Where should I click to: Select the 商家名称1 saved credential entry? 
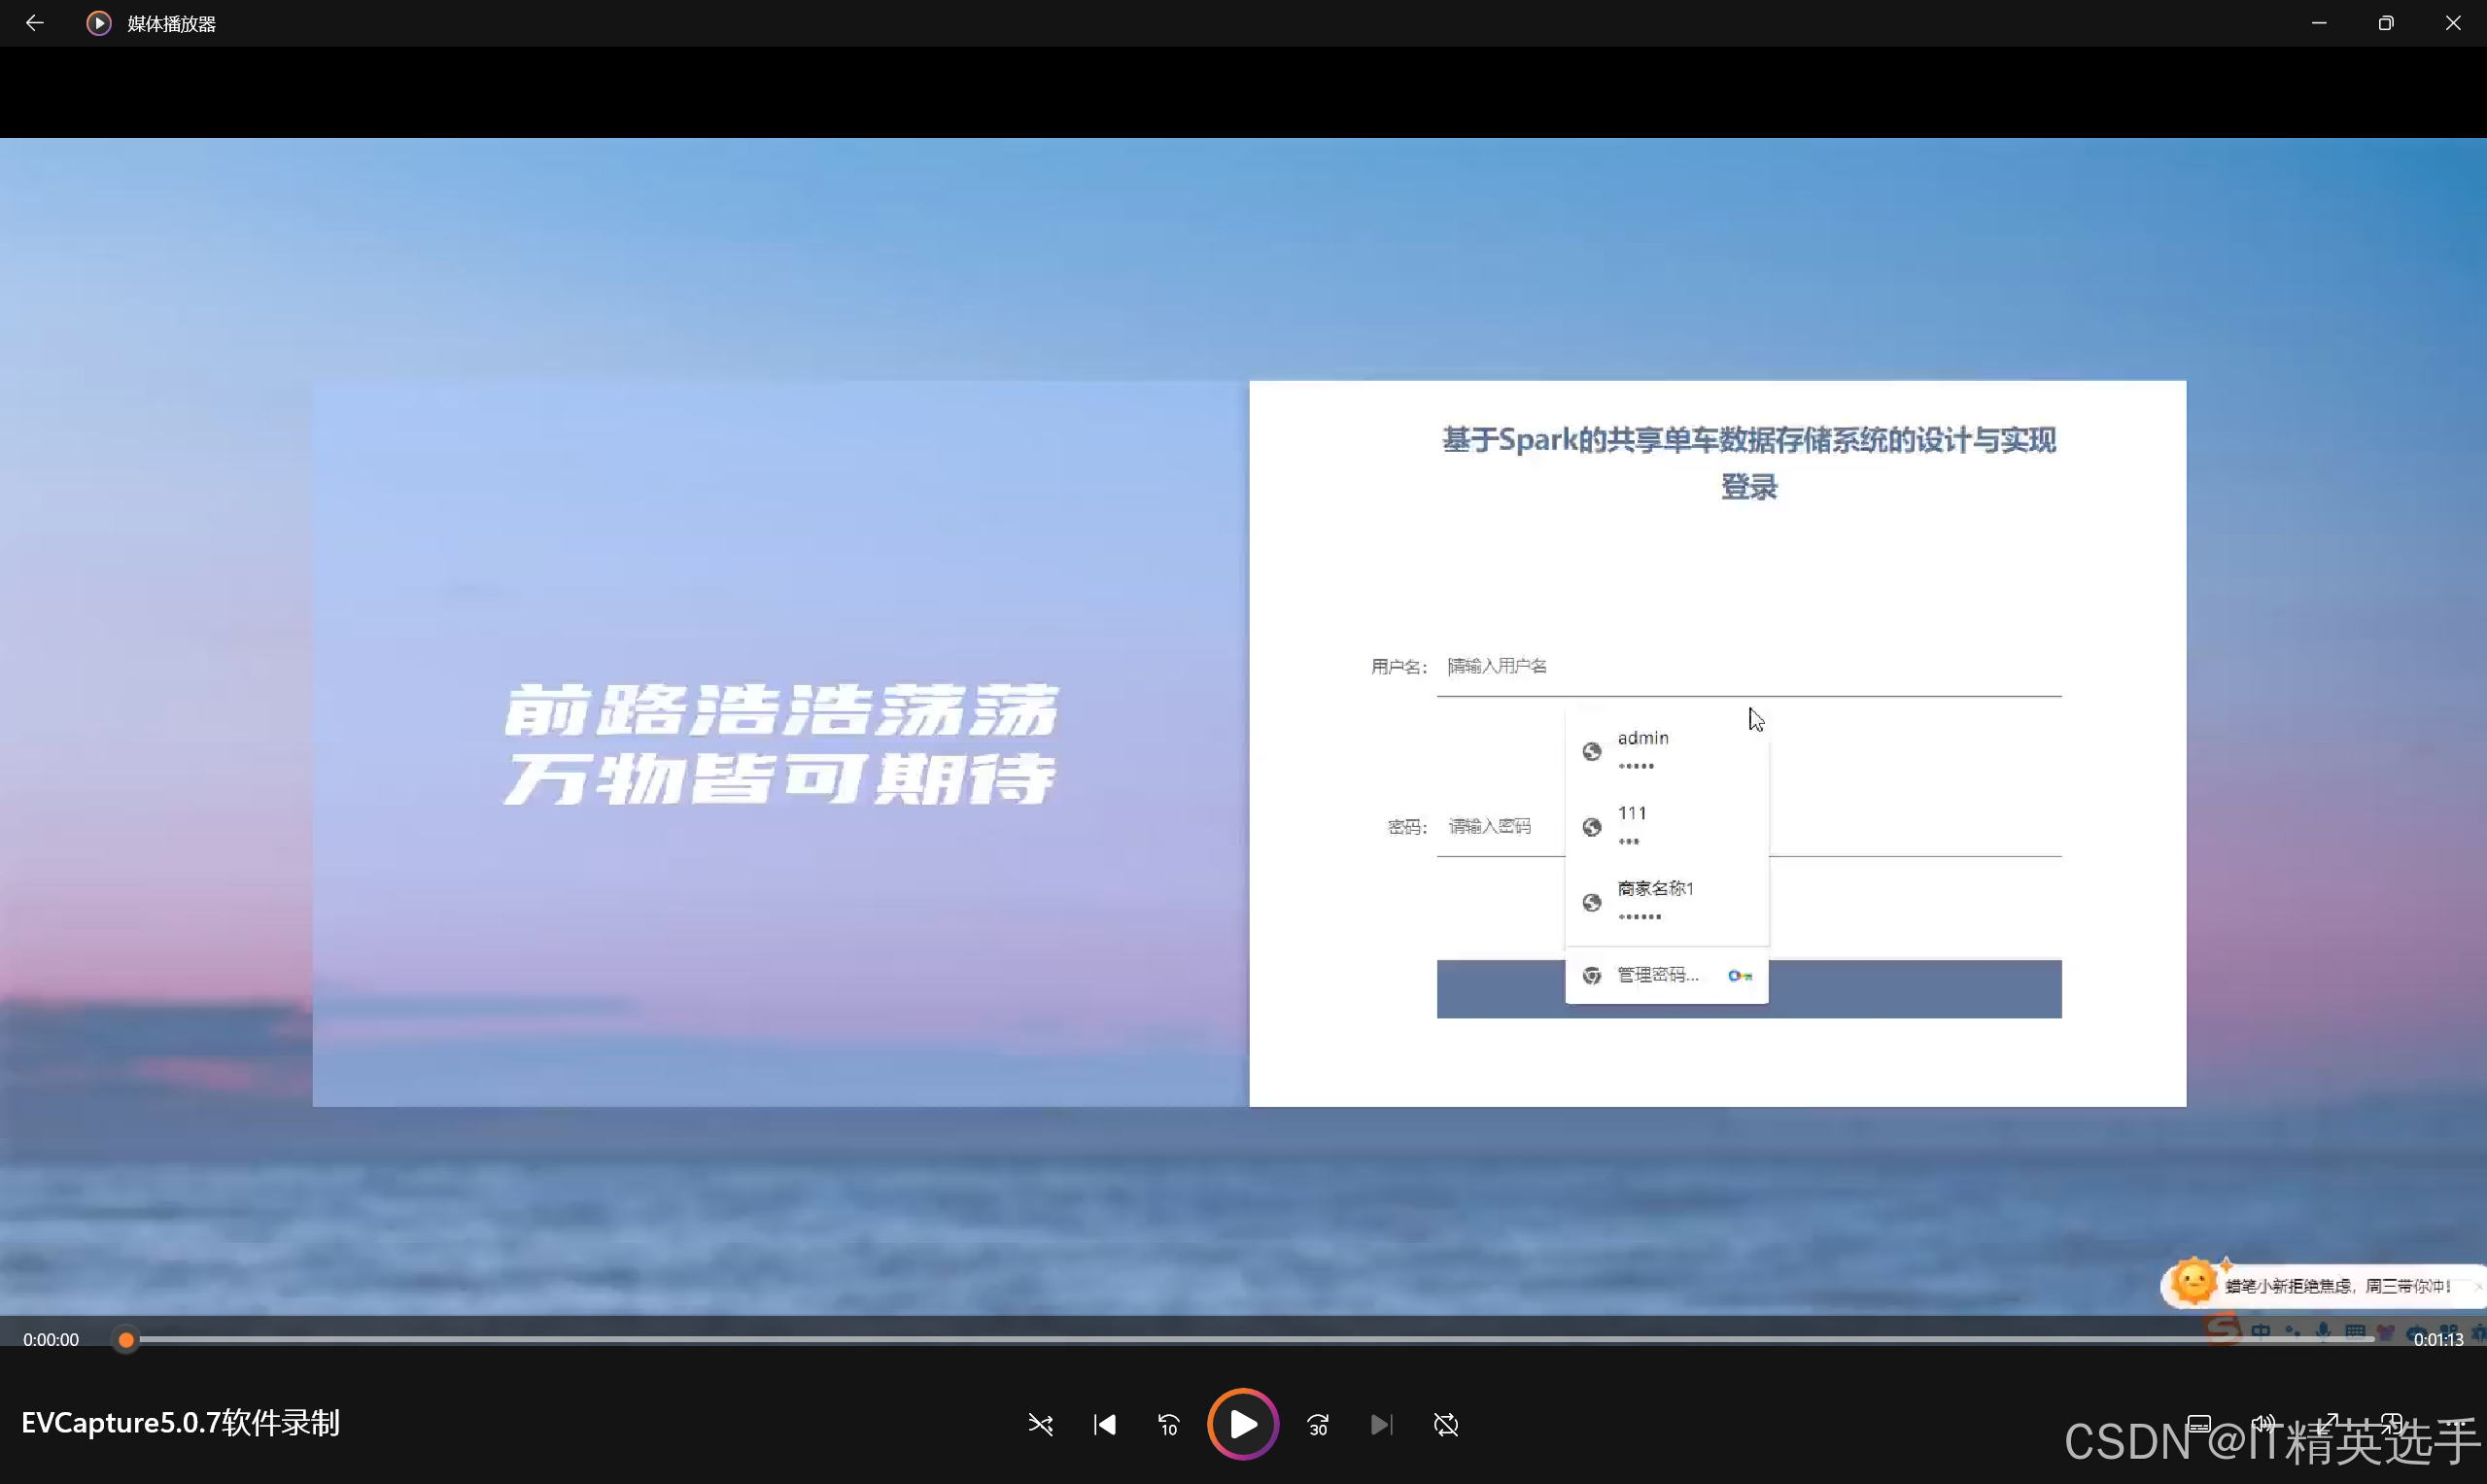(x=1667, y=902)
